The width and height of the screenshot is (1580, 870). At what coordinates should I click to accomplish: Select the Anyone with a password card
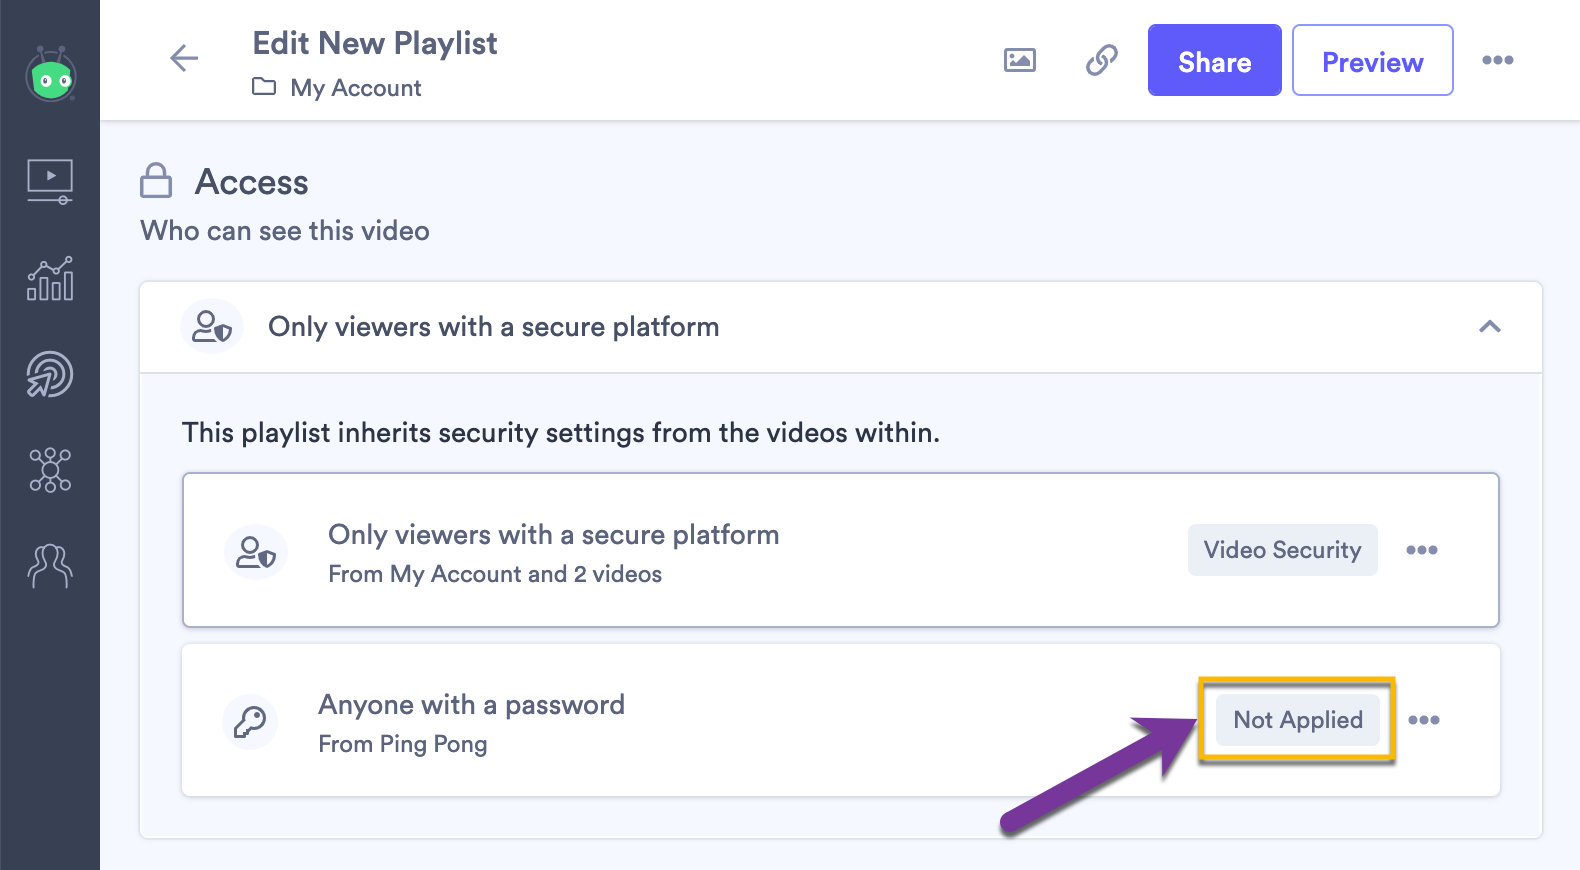841,720
